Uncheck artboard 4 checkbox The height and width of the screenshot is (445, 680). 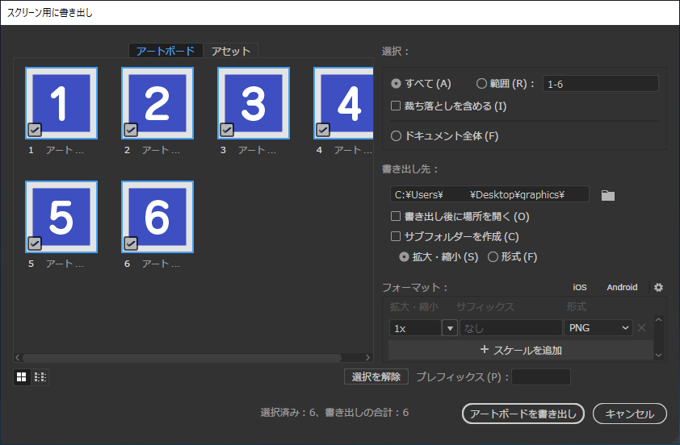click(x=323, y=129)
